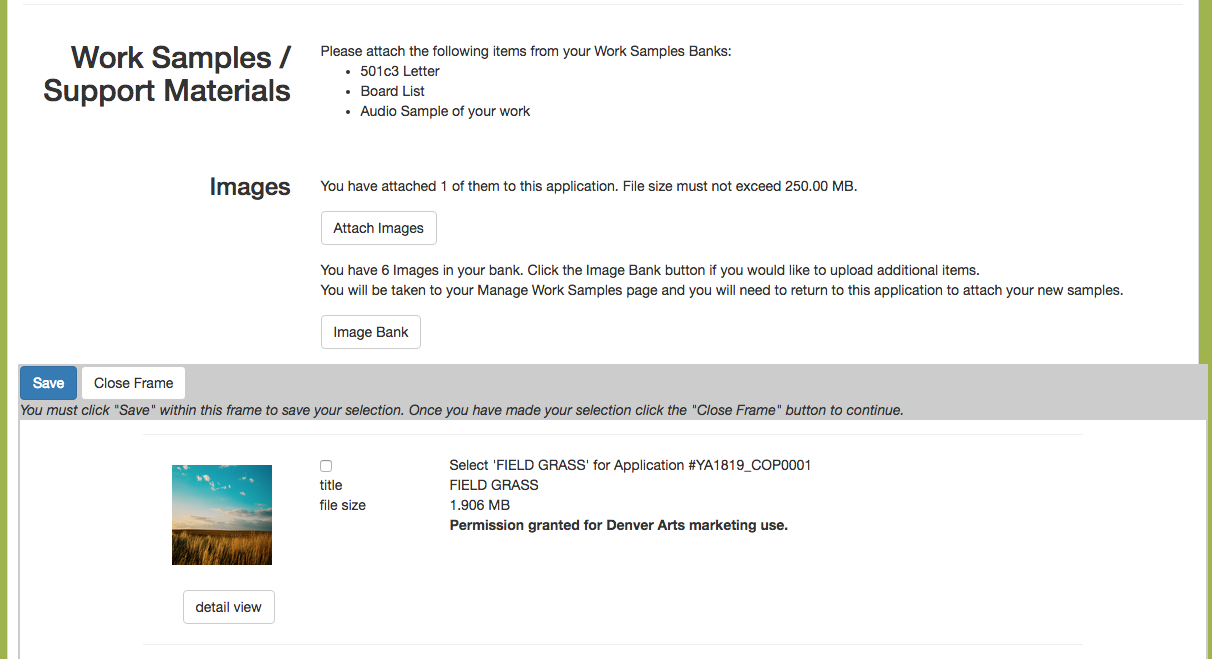Viewport: 1212px width, 659px height.
Task: Click the attached 1 of them message
Action: (589, 186)
